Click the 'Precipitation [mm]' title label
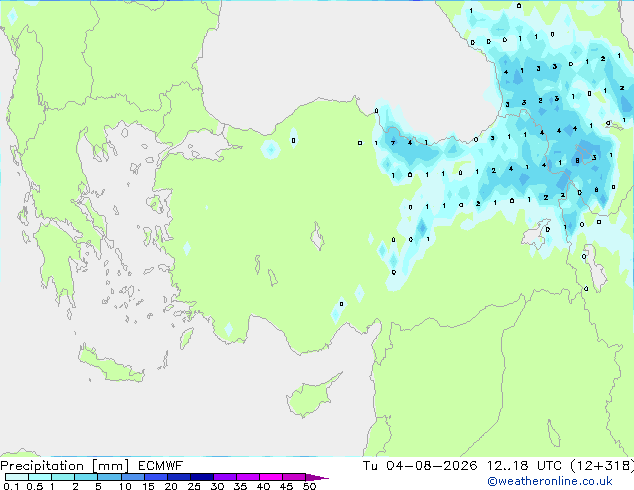This screenshot has width=634, height=490. (64, 466)
